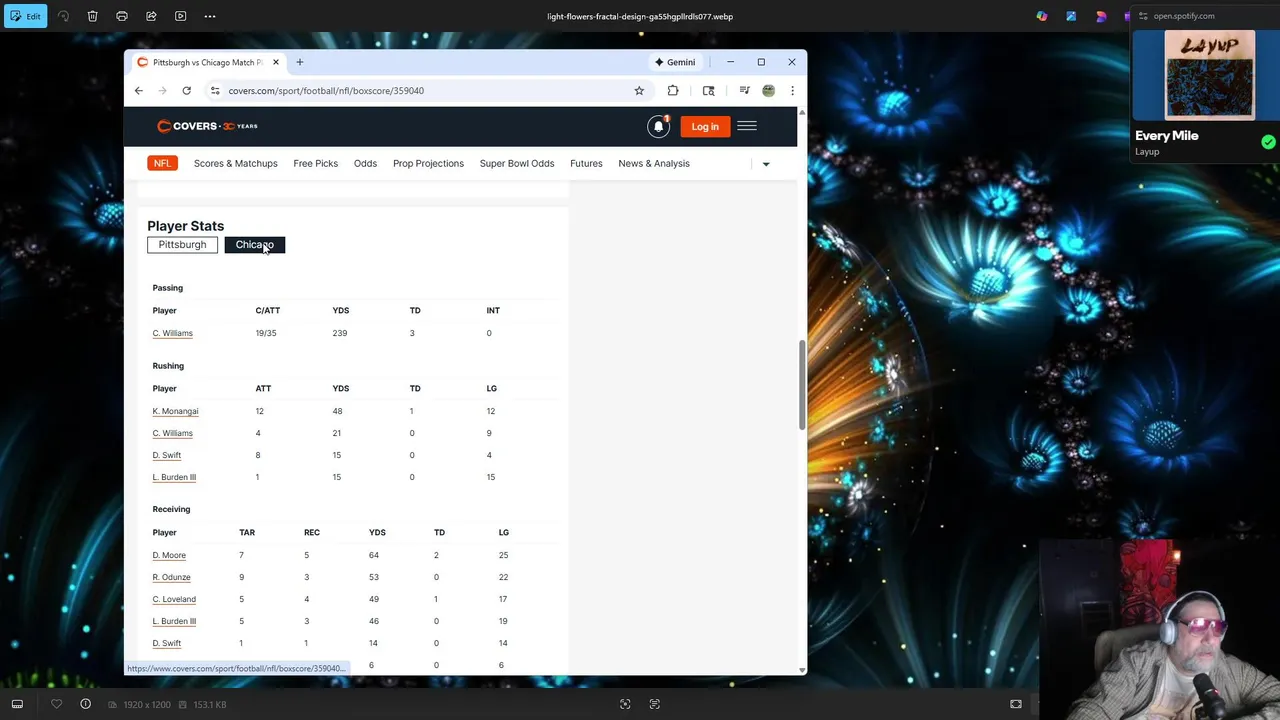Open Super Bowl Odds menu item
The image size is (1280, 720).
tap(517, 163)
